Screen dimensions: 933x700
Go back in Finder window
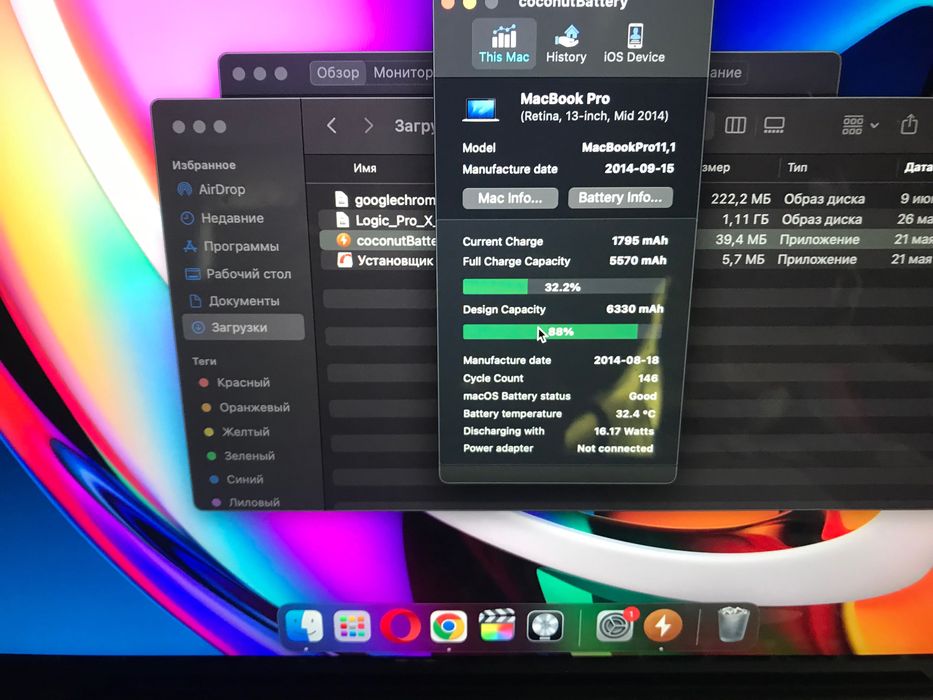click(332, 126)
